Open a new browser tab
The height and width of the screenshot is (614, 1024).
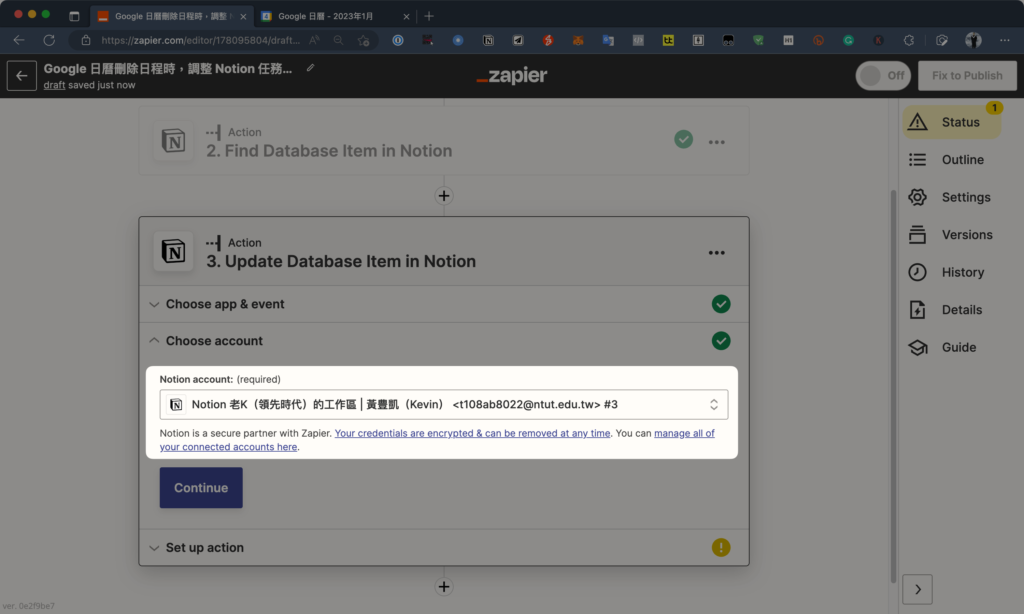[429, 16]
